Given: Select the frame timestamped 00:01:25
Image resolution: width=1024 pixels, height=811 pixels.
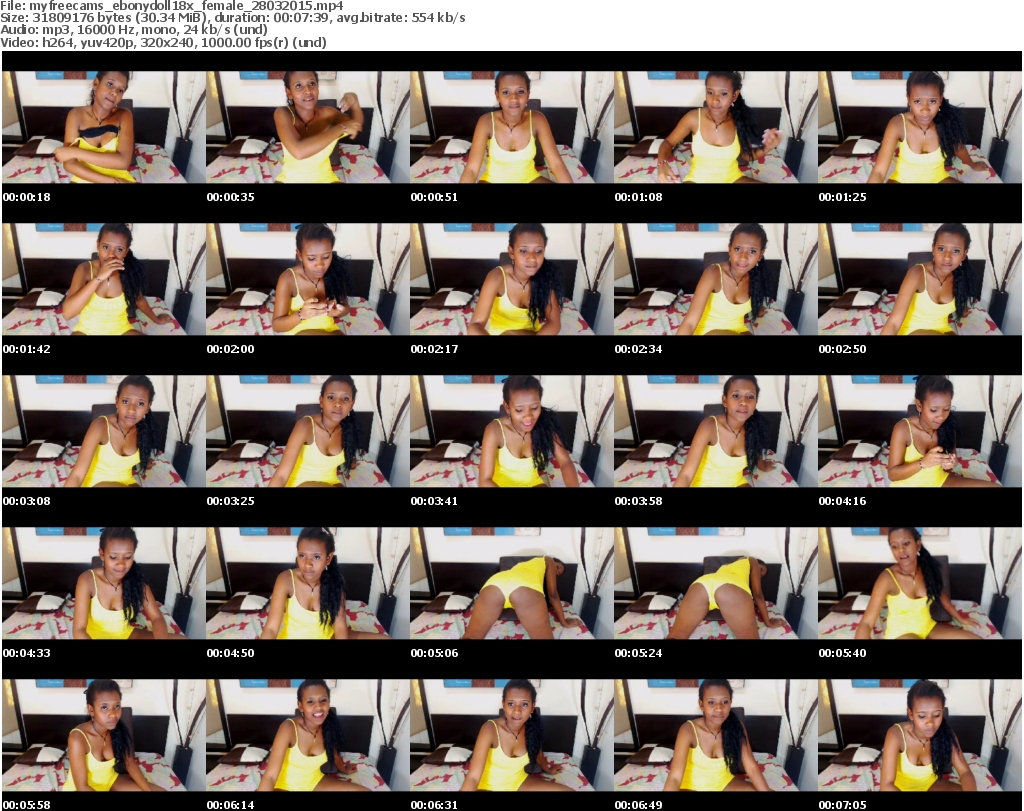Looking at the screenshot, I should (920, 127).
